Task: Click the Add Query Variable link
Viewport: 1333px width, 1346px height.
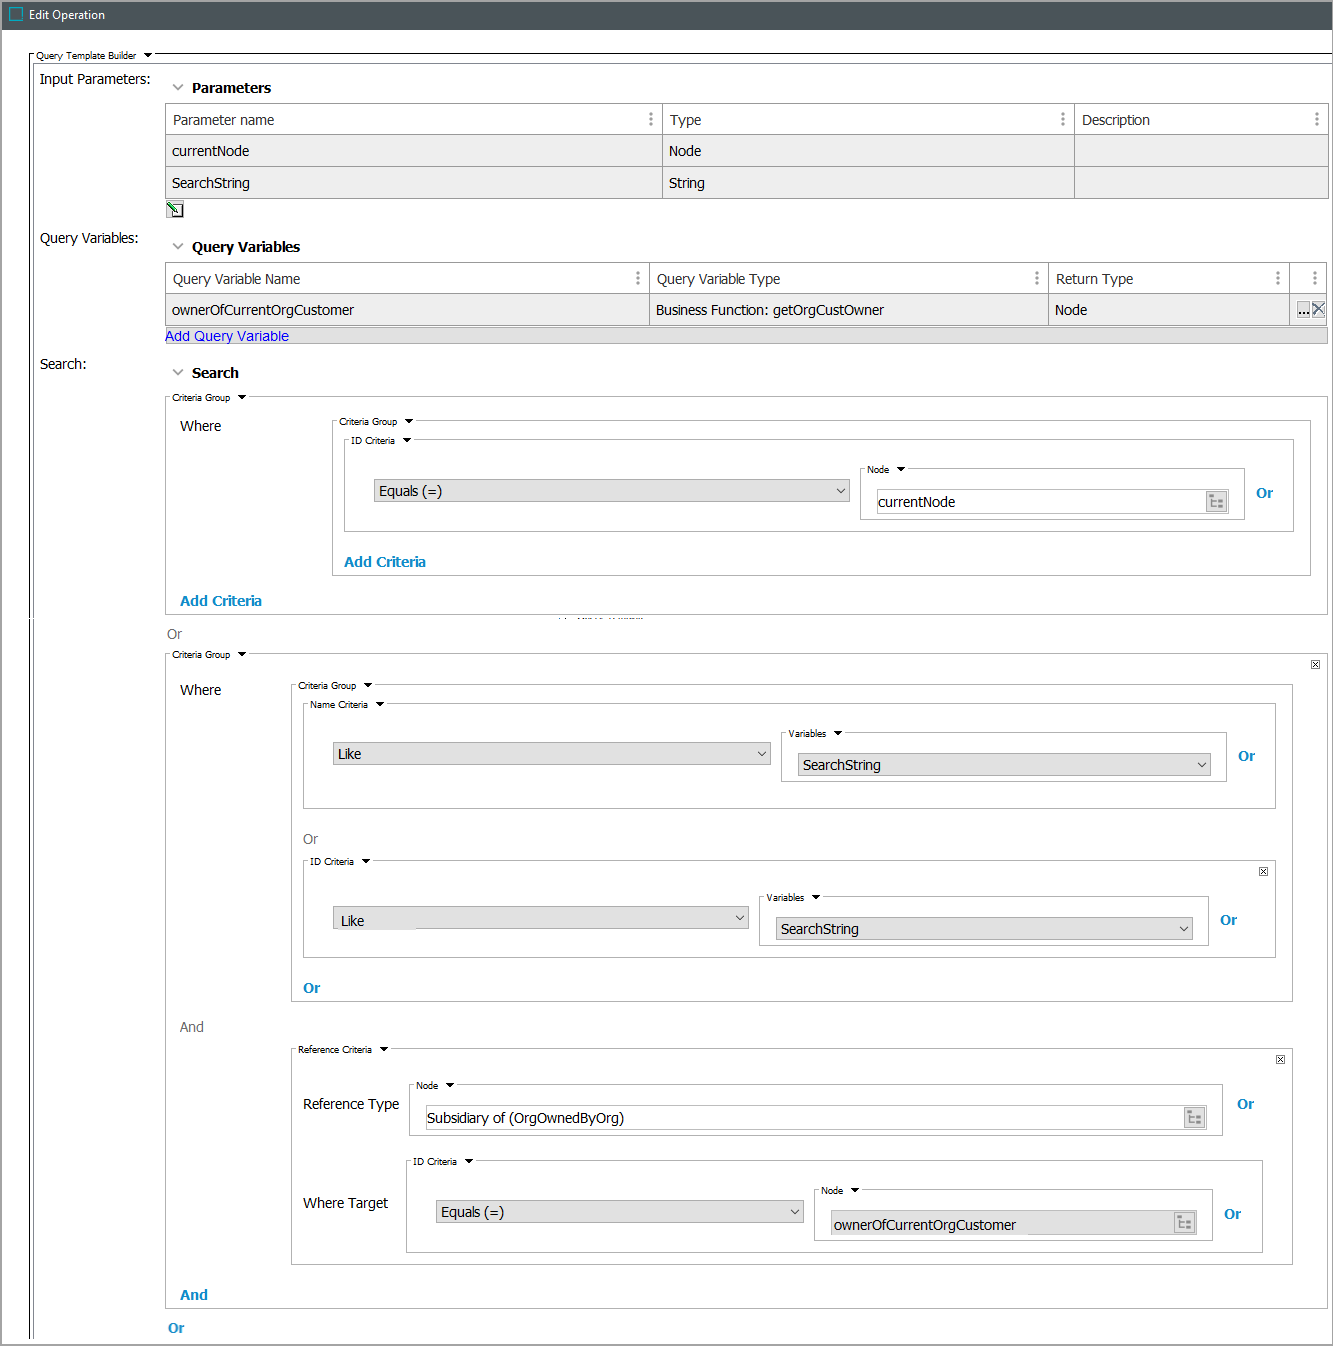Action: (x=227, y=336)
